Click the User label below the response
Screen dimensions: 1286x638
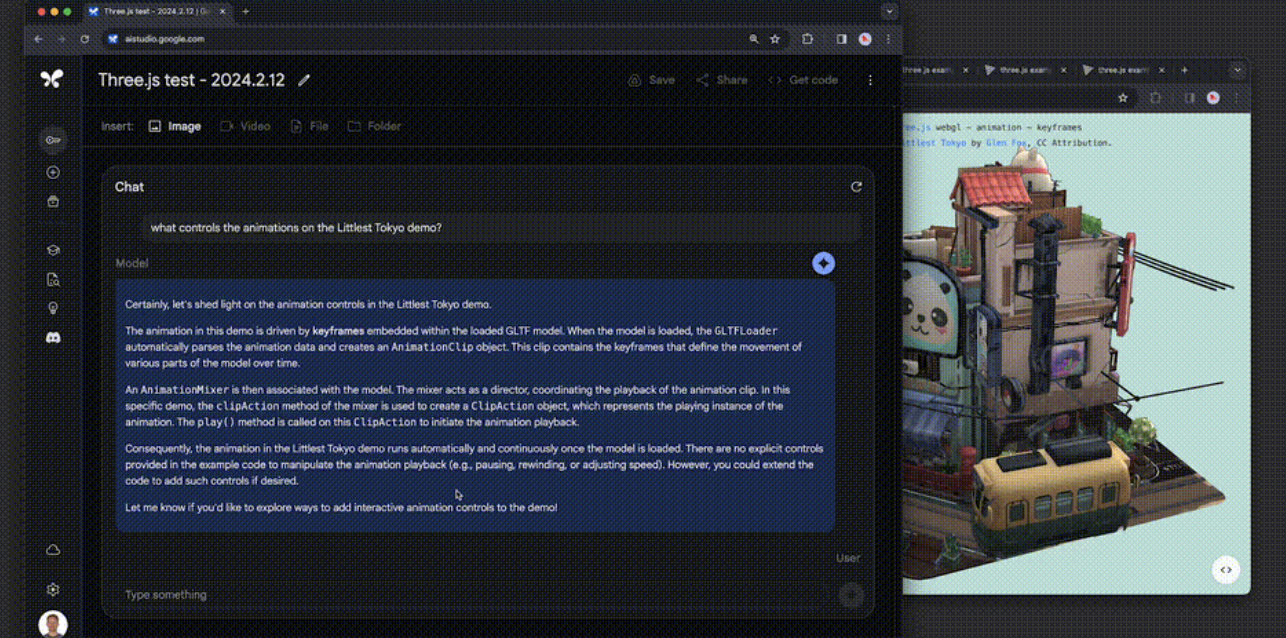[848, 558]
